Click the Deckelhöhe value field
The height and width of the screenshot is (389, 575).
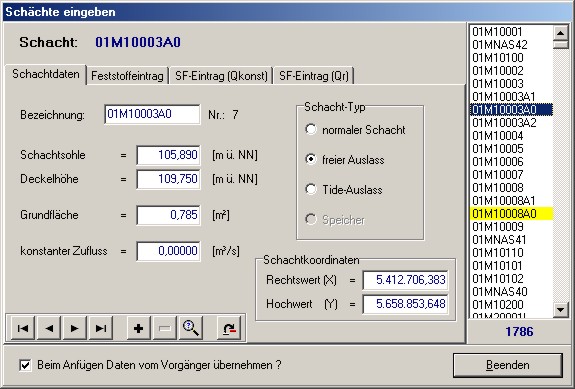[168, 179]
